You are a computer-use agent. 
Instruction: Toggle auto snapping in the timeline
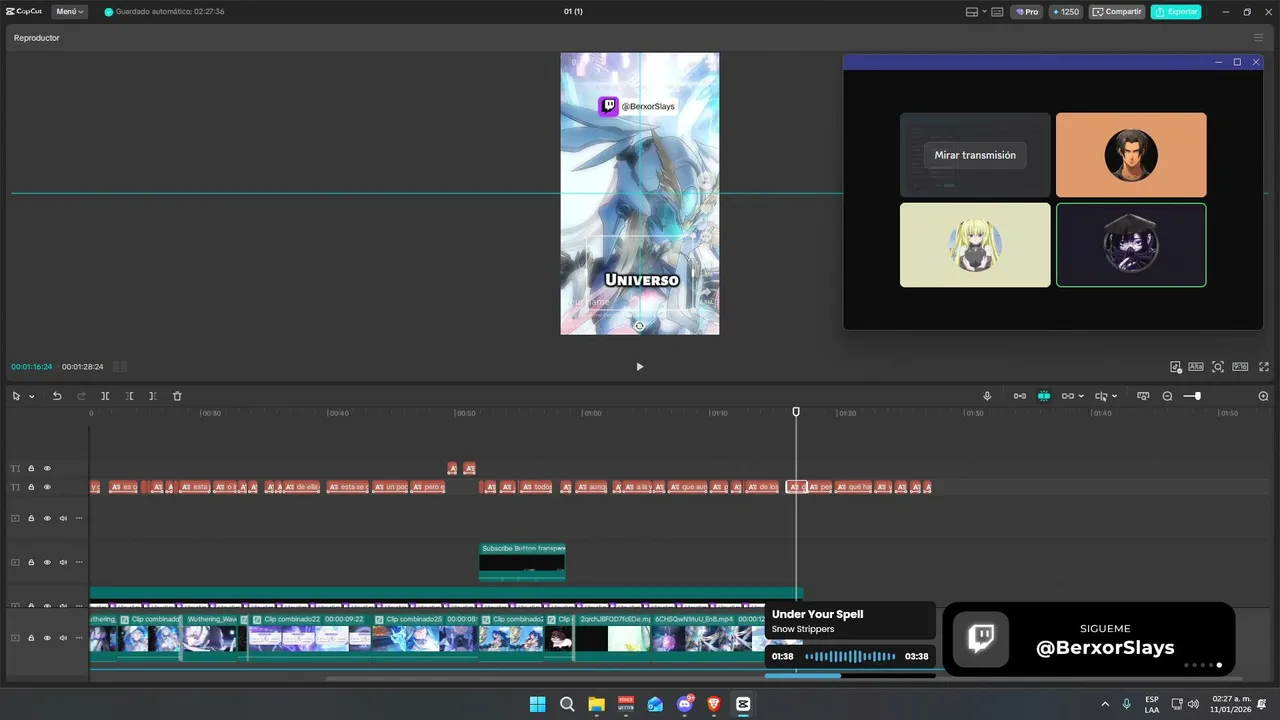click(1043, 396)
